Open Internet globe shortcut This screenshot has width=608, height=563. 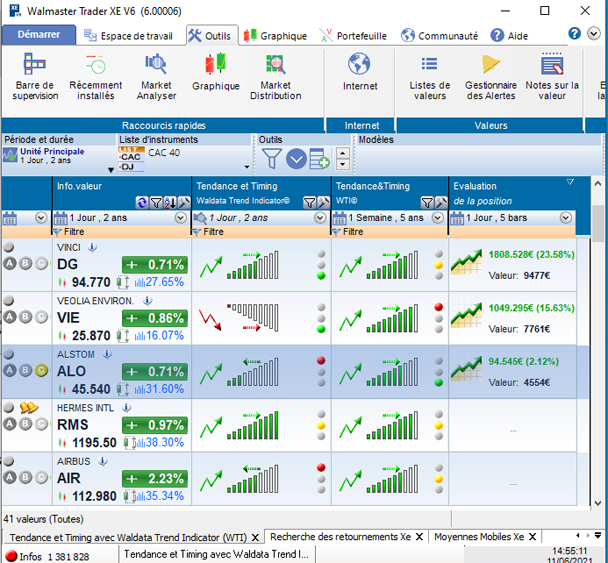pyautogui.click(x=359, y=73)
